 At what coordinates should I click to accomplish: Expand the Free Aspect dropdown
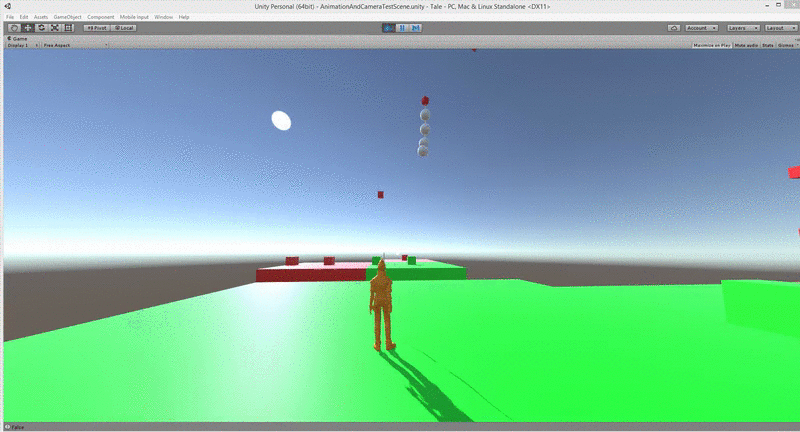click(x=74, y=45)
